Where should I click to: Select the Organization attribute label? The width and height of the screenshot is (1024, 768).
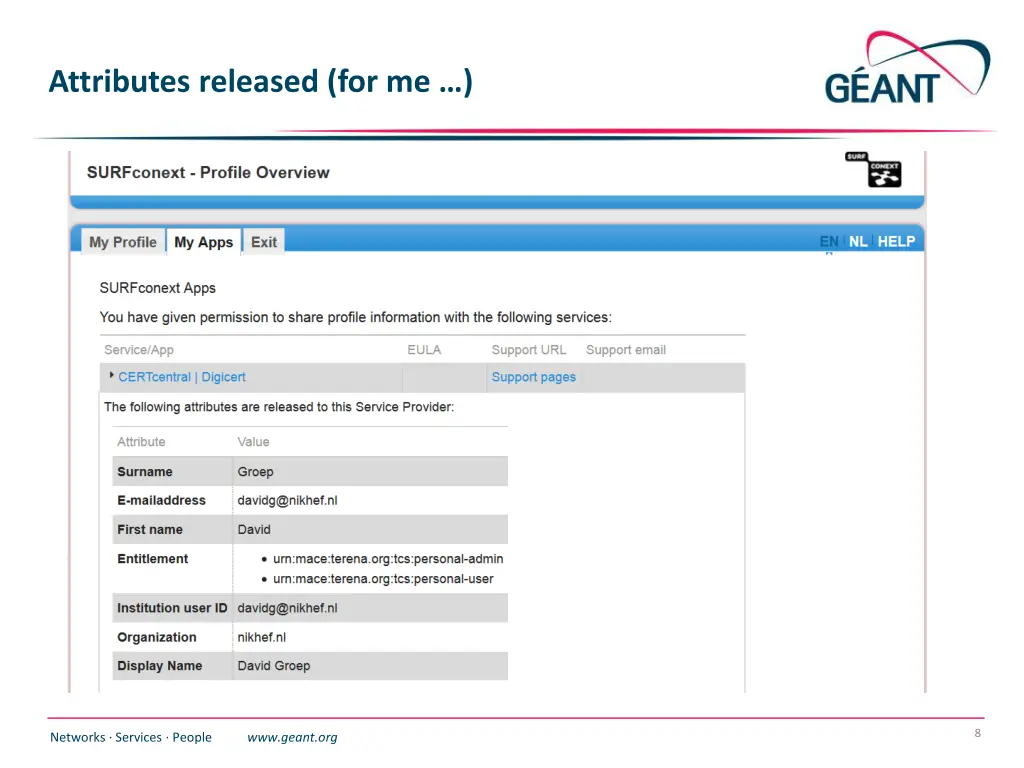coord(157,637)
